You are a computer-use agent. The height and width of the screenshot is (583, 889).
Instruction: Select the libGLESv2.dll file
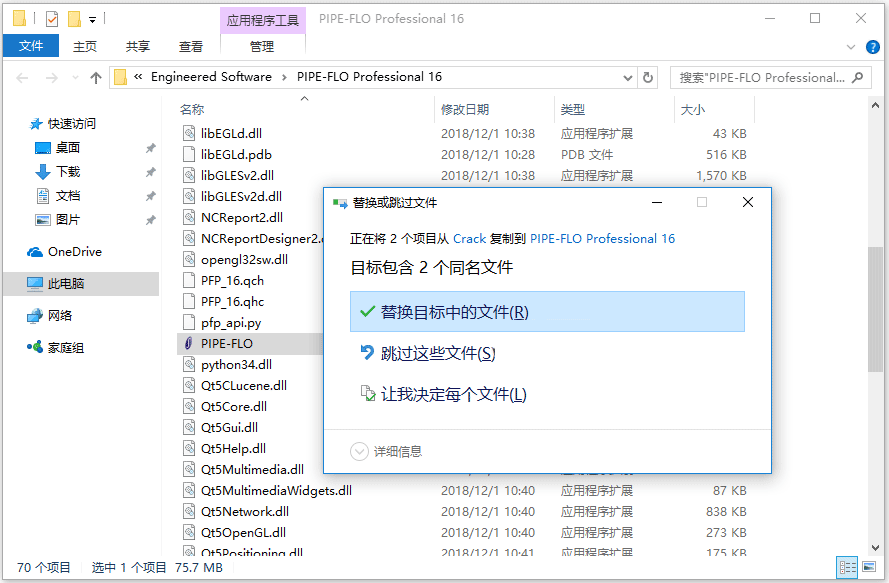(x=237, y=175)
